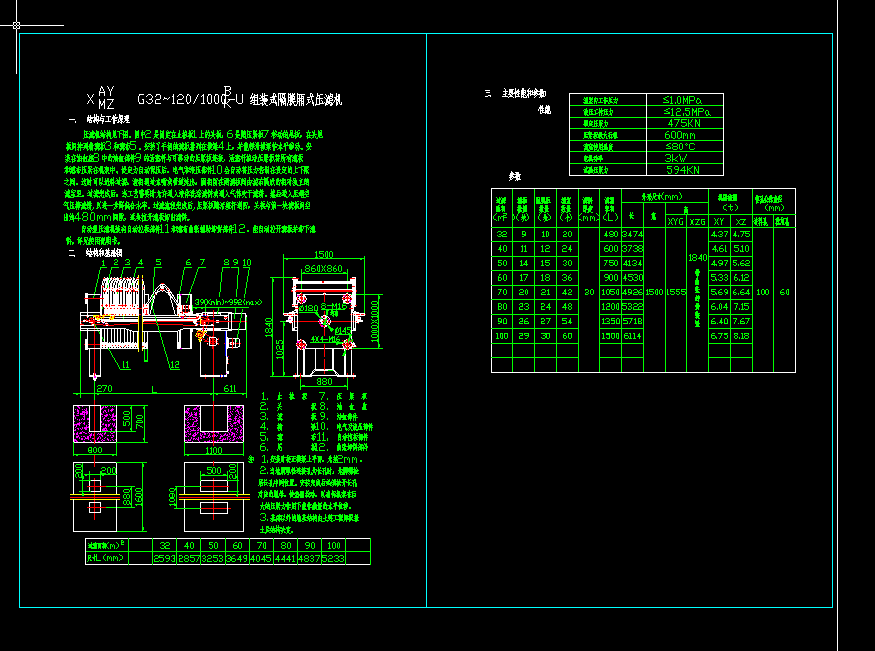Click the '1600' foundation plan dimension
This screenshot has width=875, height=651.
(x=139, y=495)
